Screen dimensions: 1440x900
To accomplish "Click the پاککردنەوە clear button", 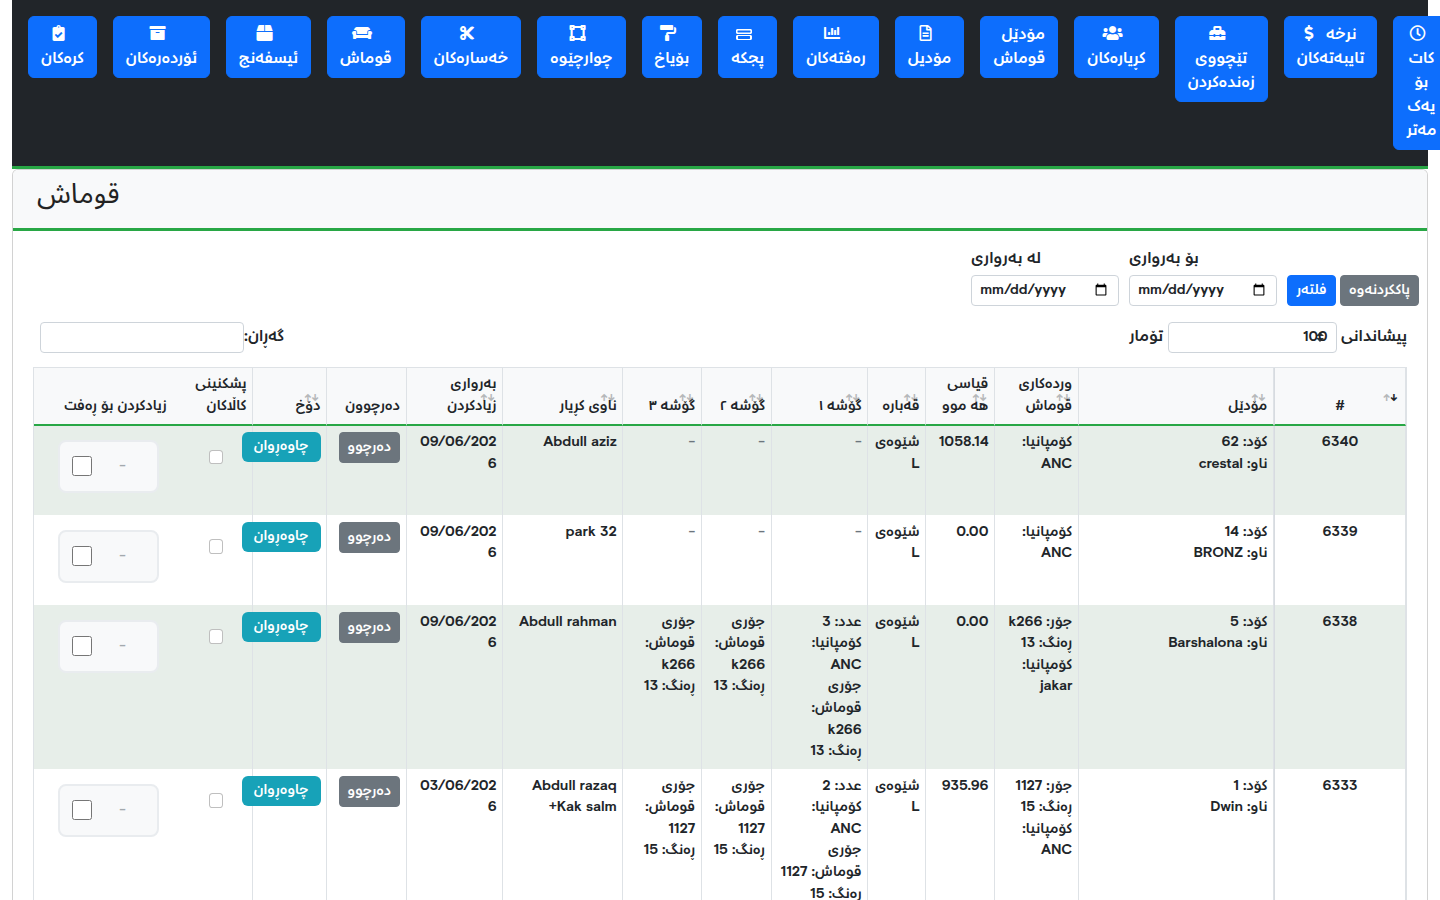I will click(x=1379, y=290).
